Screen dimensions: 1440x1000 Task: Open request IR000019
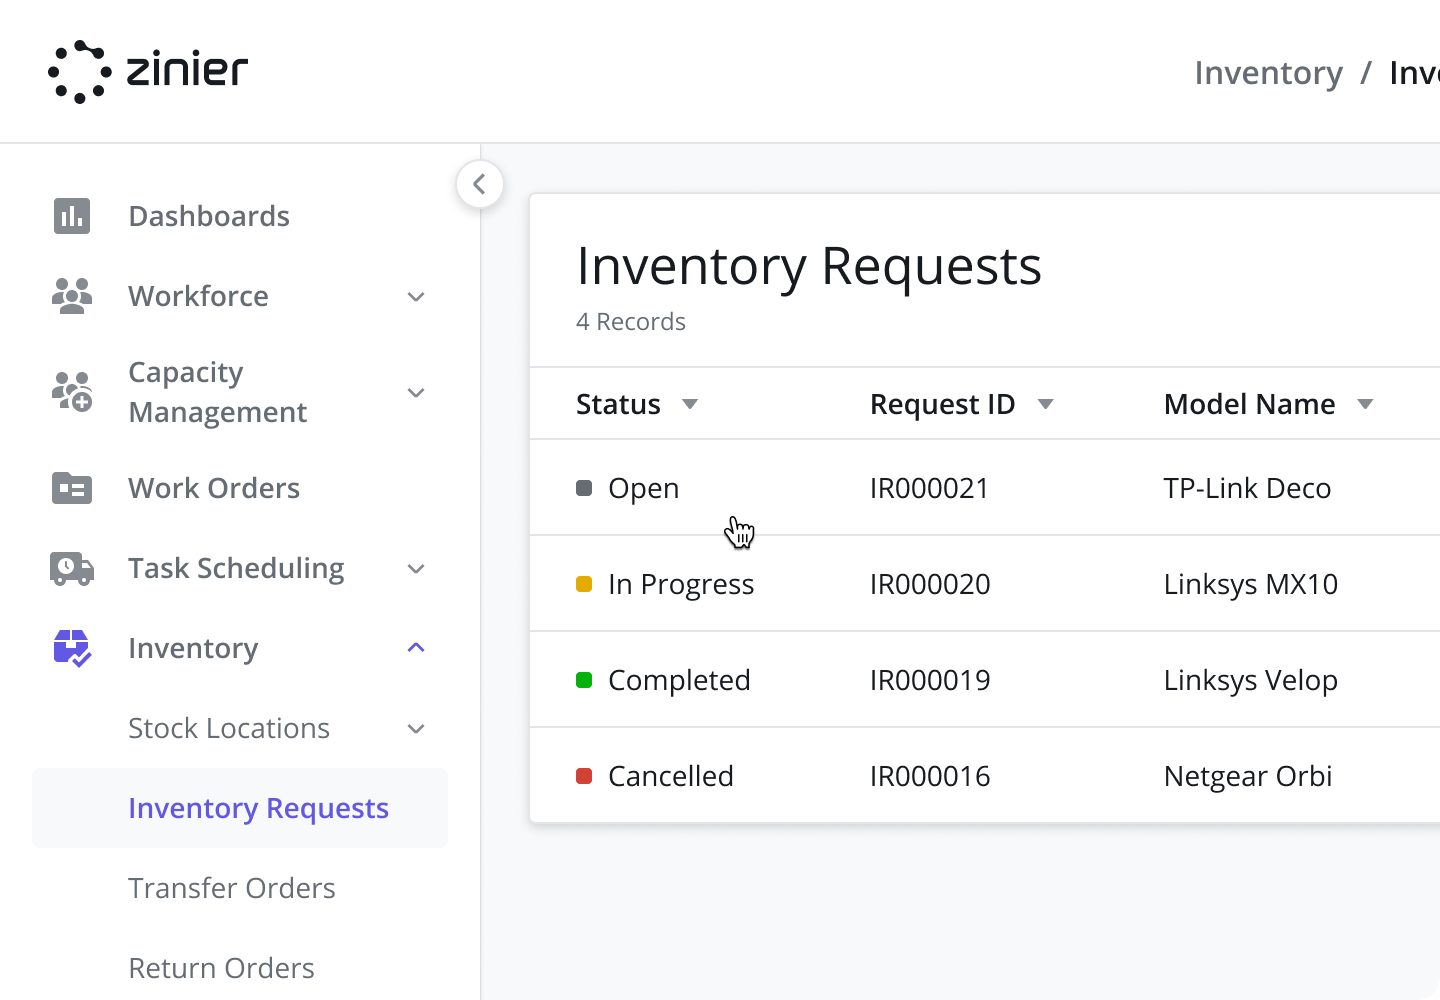(930, 680)
